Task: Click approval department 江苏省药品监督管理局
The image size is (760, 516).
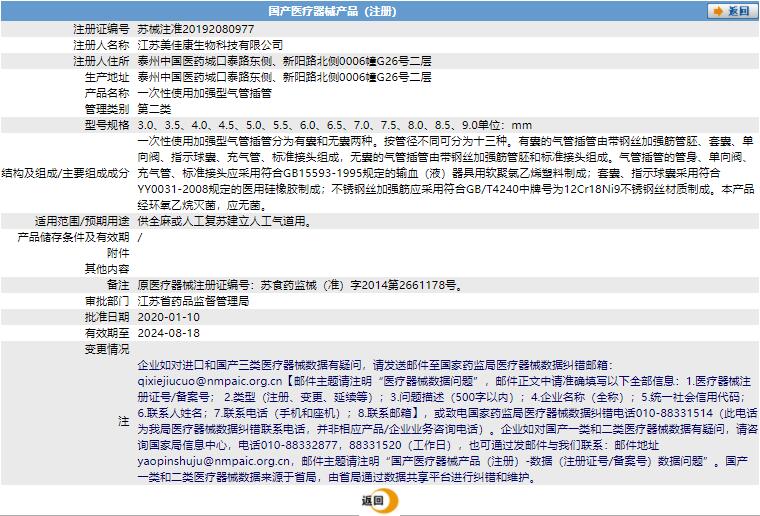Action: coord(193,301)
